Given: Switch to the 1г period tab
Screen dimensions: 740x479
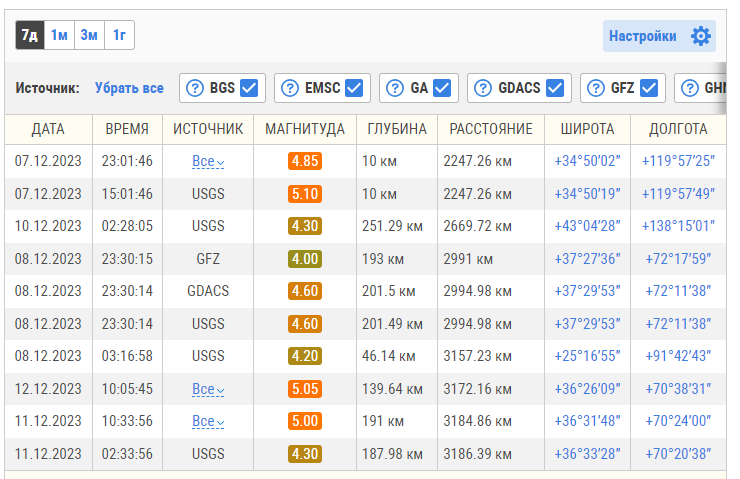Looking at the screenshot, I should [119, 35].
